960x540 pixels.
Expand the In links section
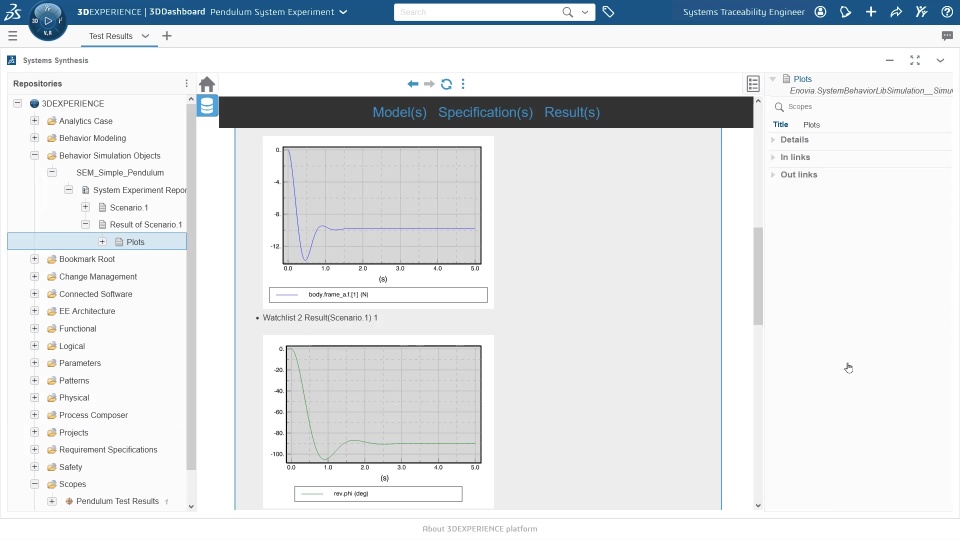click(x=773, y=157)
